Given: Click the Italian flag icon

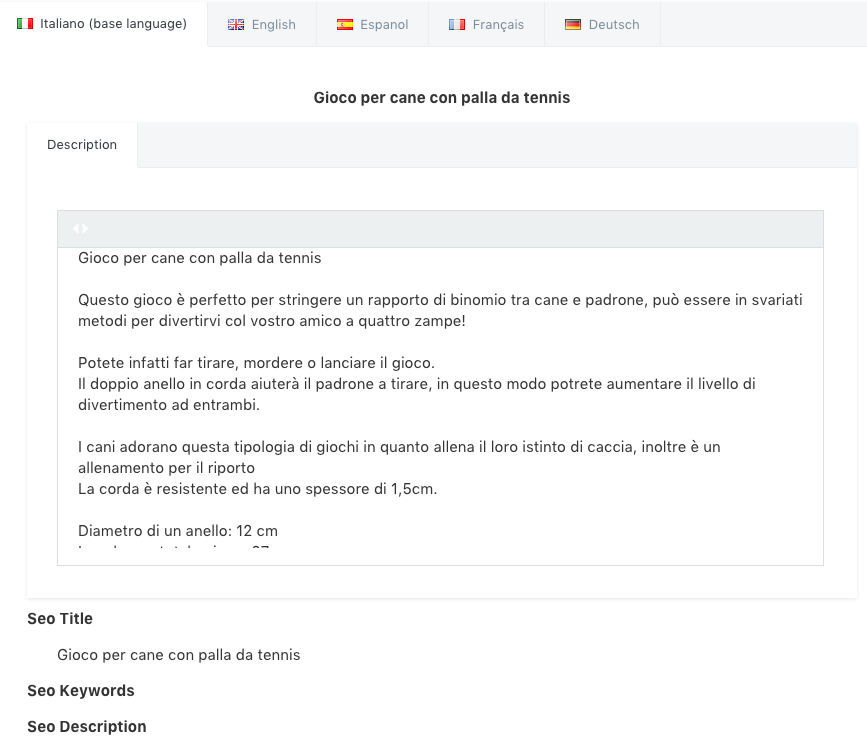Looking at the screenshot, I should (x=25, y=23).
